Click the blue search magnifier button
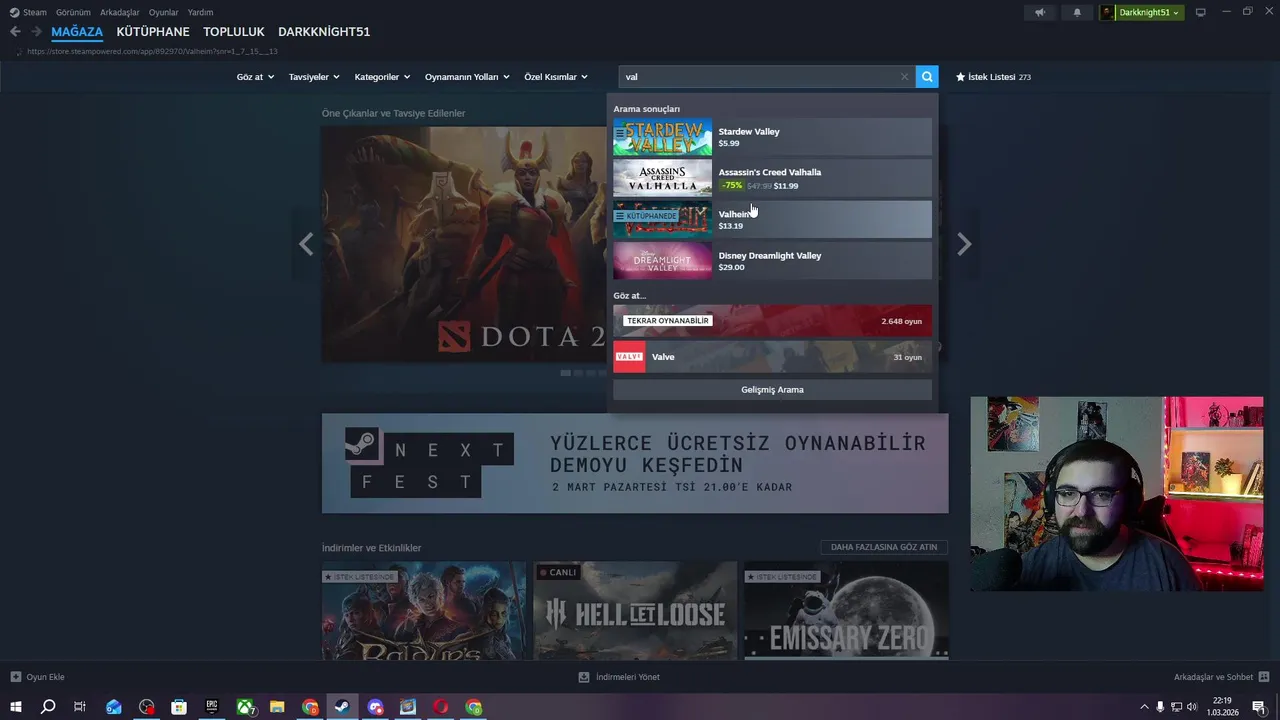The width and height of the screenshot is (1280, 720). click(x=927, y=77)
